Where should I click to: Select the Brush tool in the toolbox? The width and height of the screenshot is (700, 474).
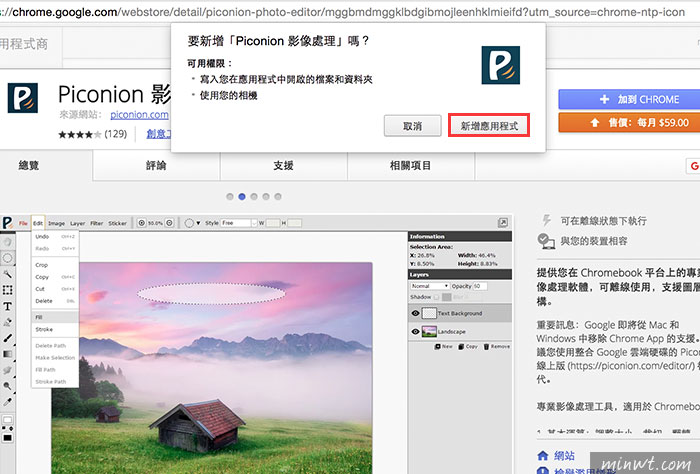click(x=8, y=338)
